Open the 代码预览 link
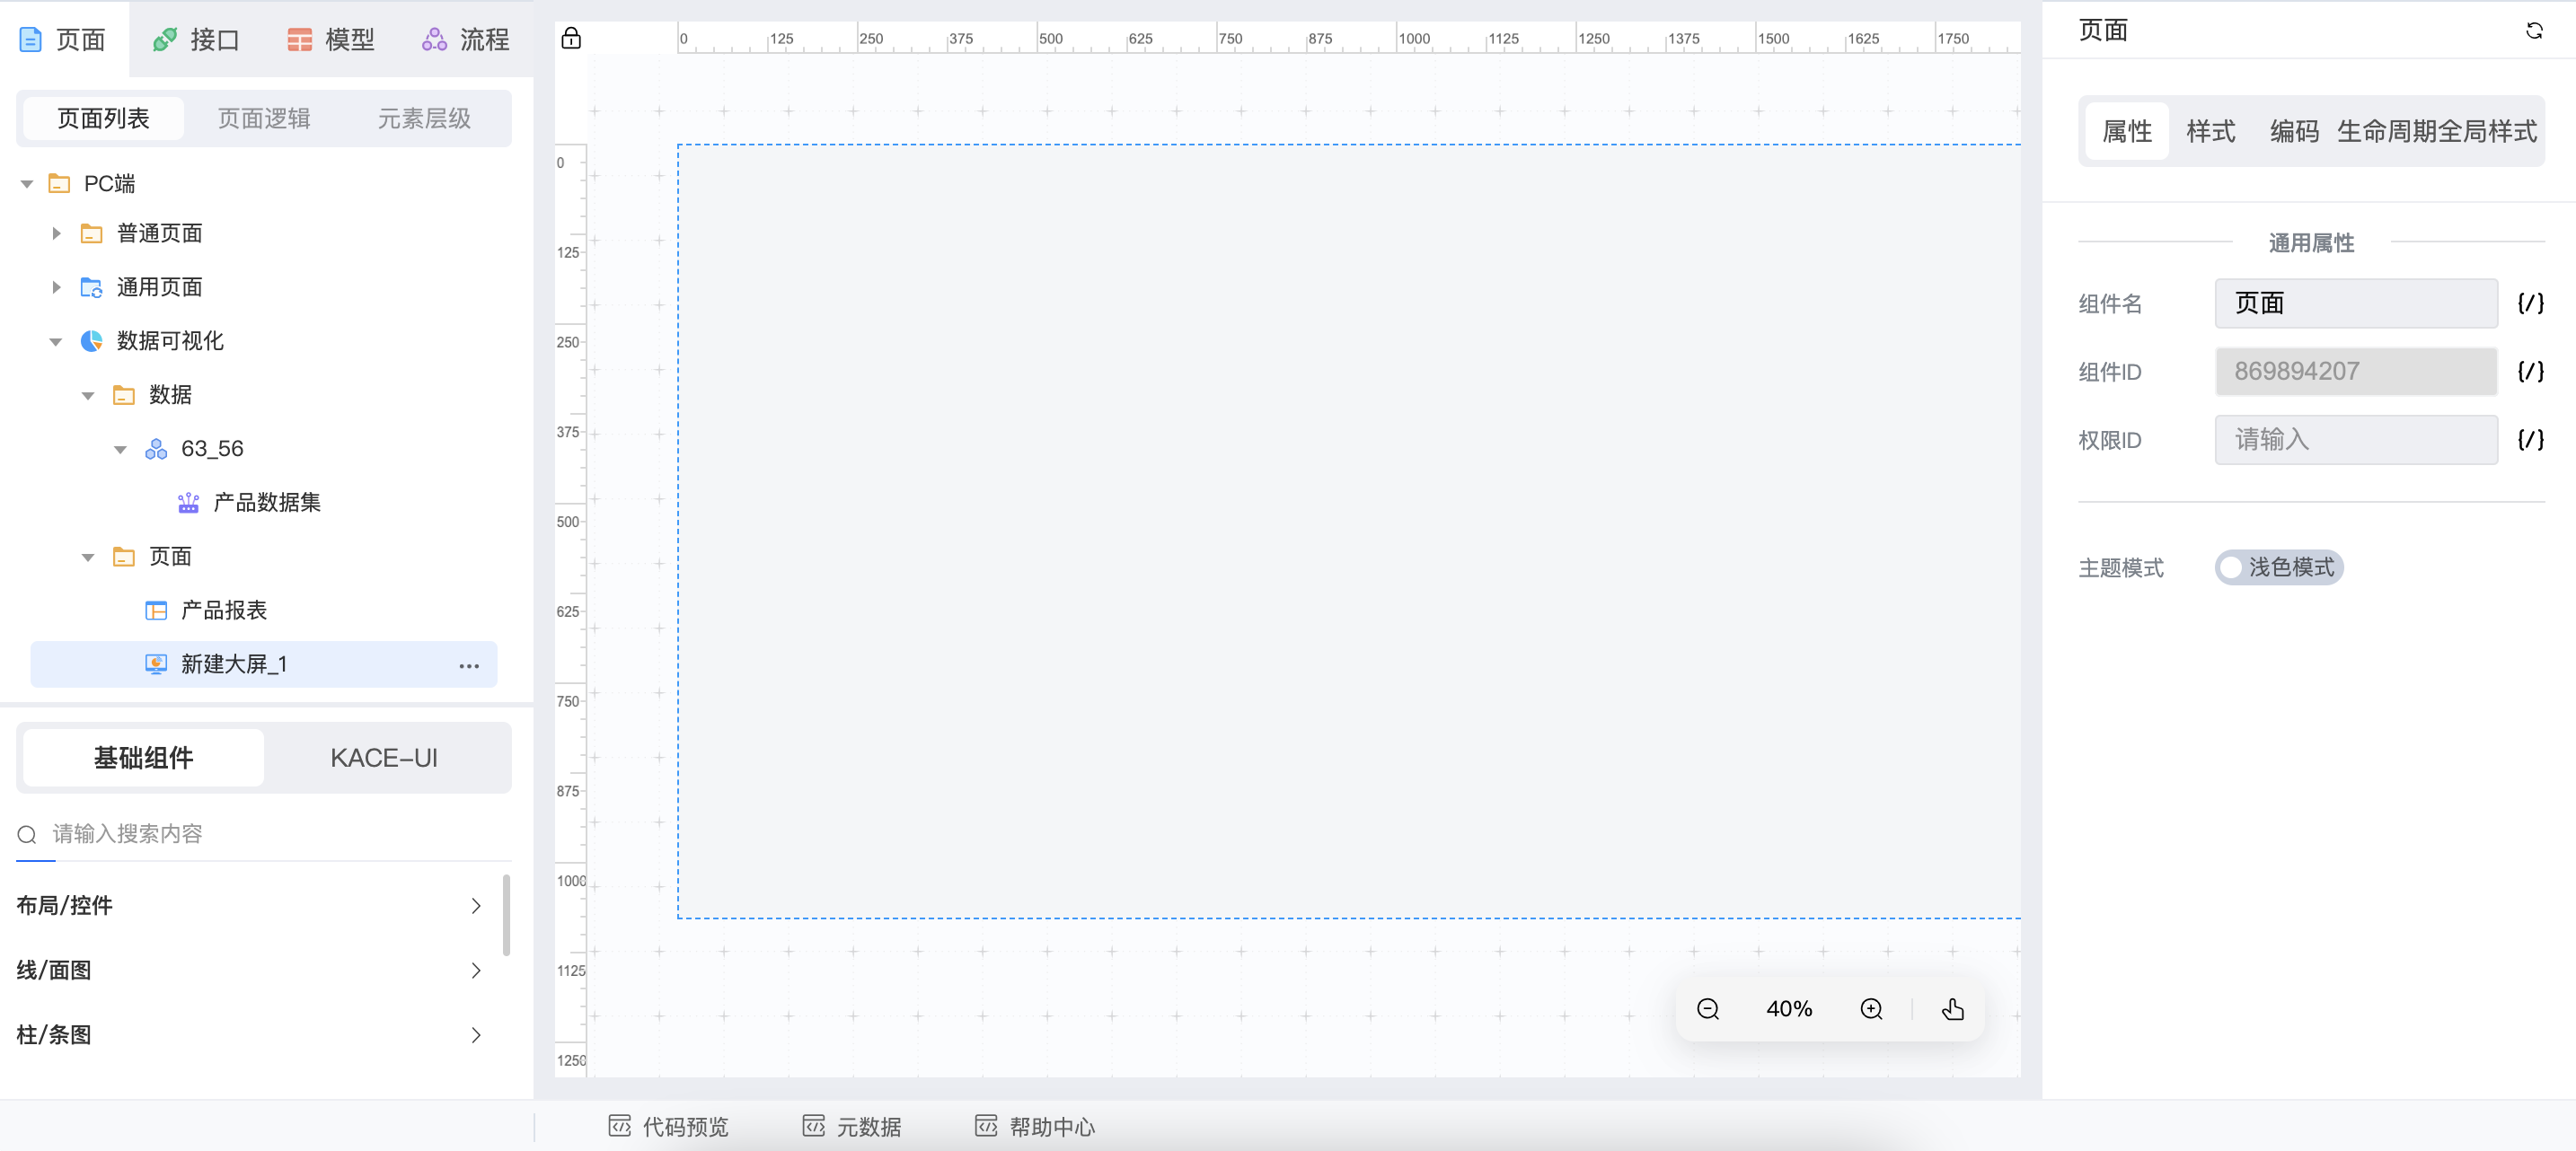Viewport: 2576px width, 1151px height. click(x=669, y=1127)
